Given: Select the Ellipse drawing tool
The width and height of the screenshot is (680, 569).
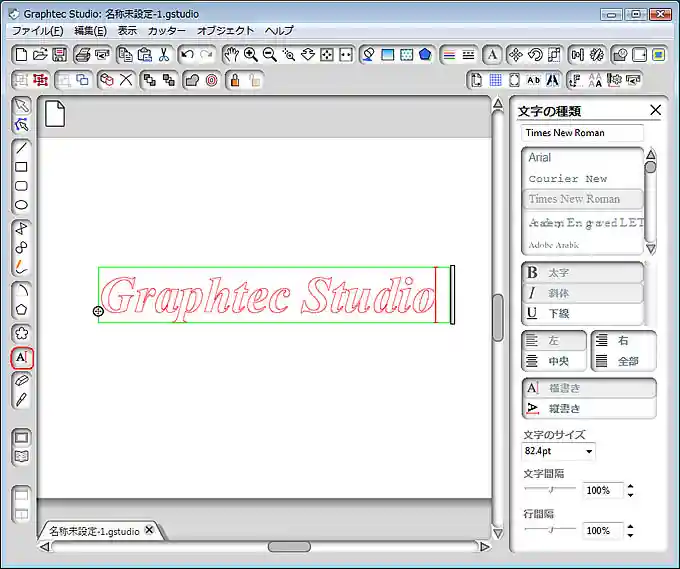Looking at the screenshot, I should pyautogui.click(x=21, y=205).
